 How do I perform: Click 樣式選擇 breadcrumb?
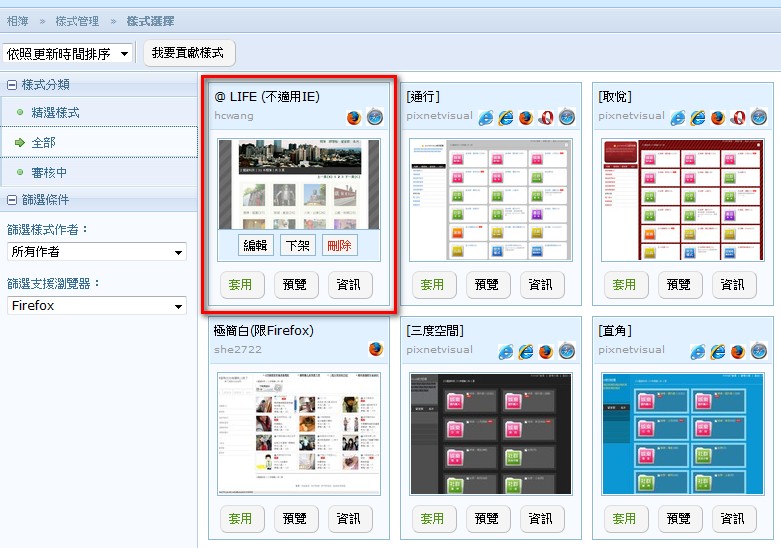tap(150, 21)
